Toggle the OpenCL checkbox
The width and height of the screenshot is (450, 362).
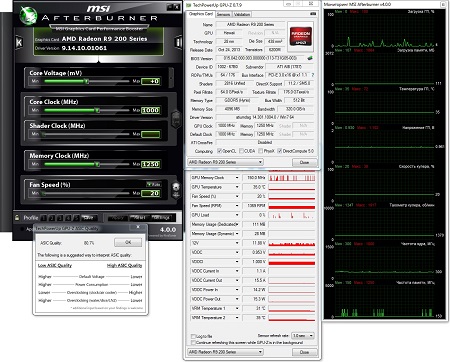point(219,151)
